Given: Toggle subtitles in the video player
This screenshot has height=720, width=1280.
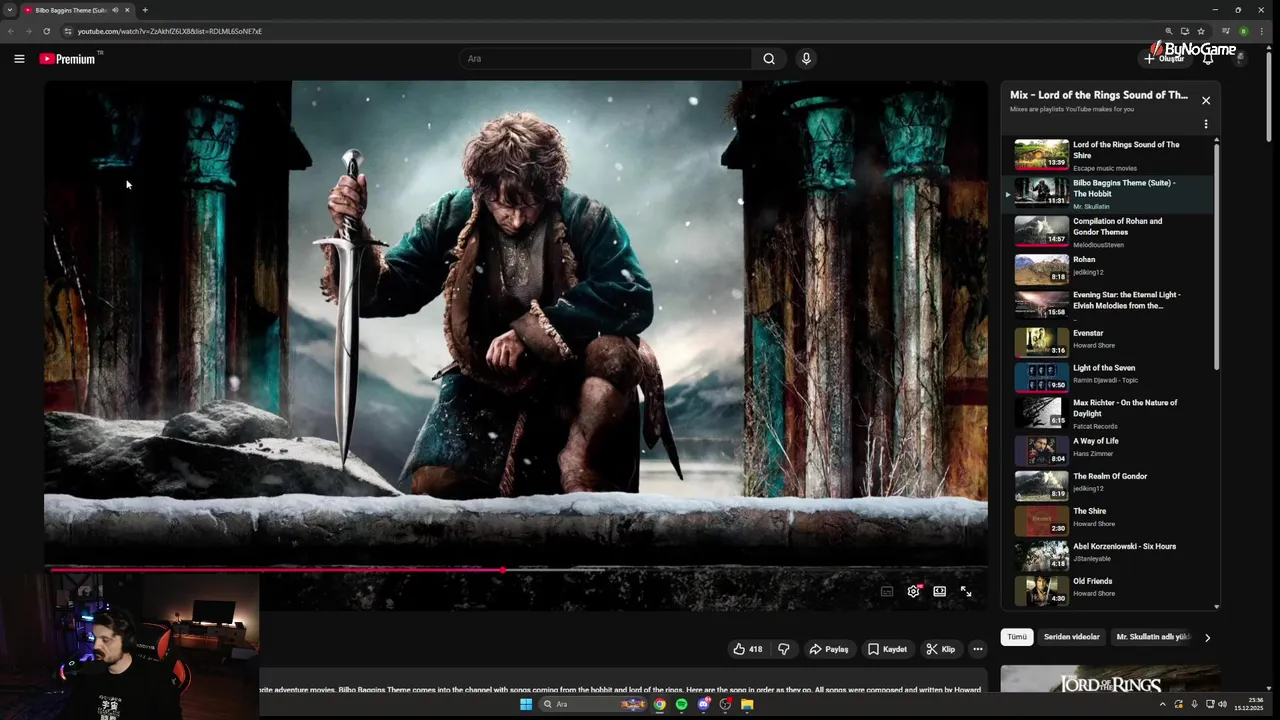Looking at the screenshot, I should pyautogui.click(x=887, y=591).
